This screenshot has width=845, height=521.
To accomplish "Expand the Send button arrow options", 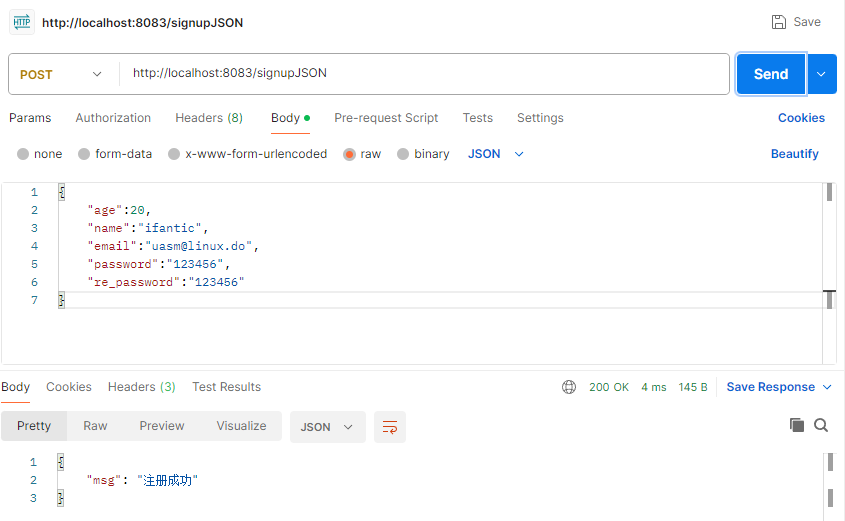I will (821, 74).
